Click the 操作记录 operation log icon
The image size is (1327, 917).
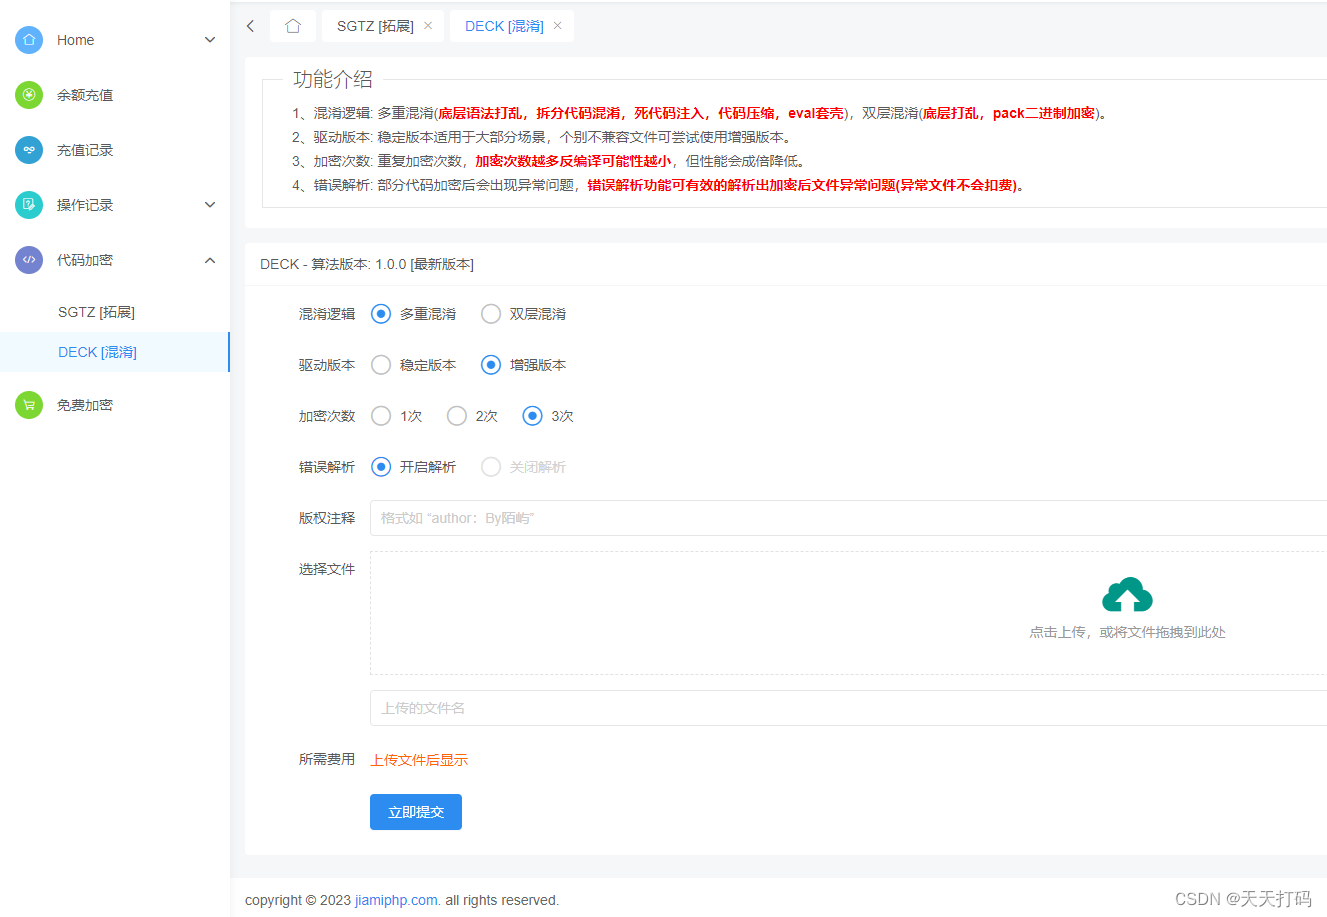[30, 204]
